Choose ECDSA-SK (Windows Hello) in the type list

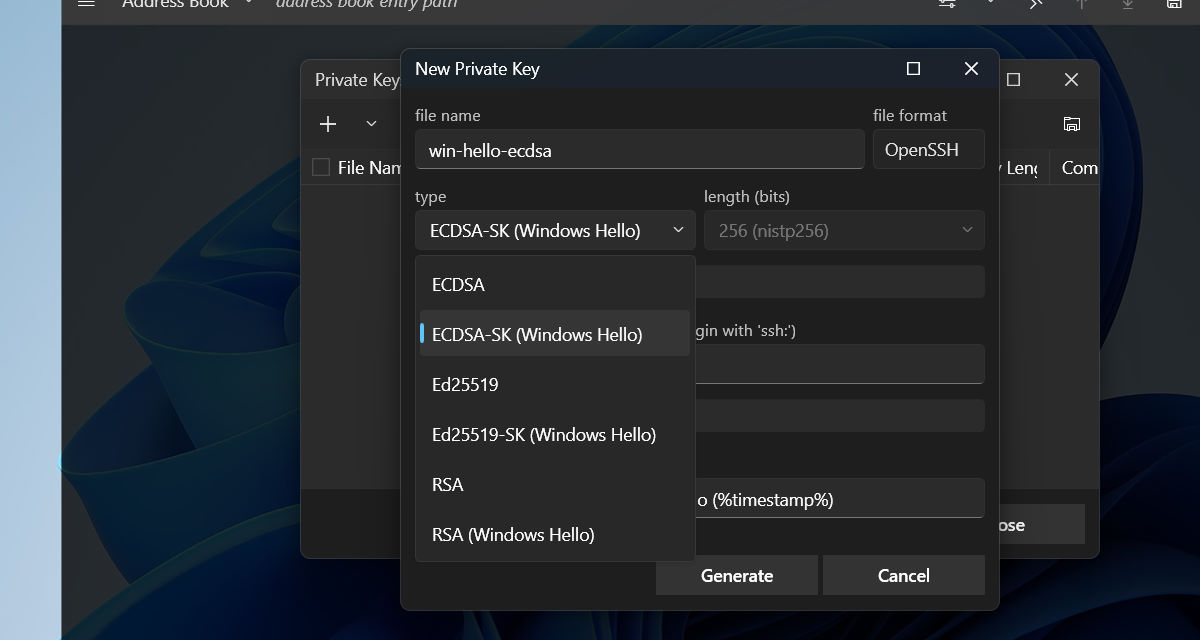tap(555, 334)
